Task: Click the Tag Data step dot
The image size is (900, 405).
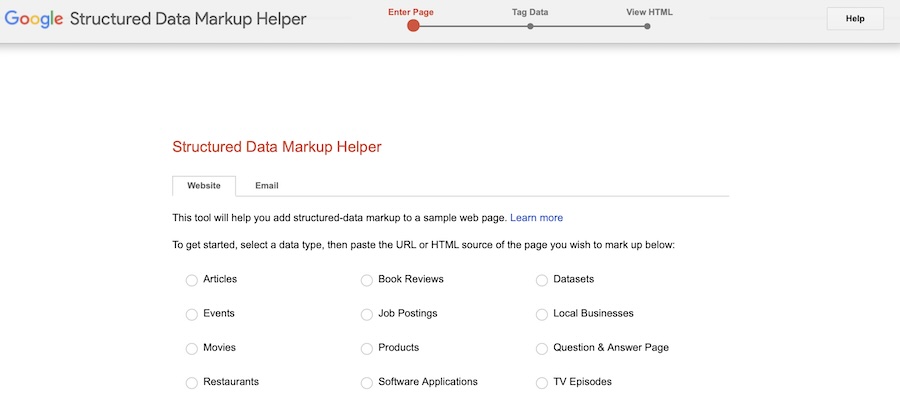Action: 530,26
